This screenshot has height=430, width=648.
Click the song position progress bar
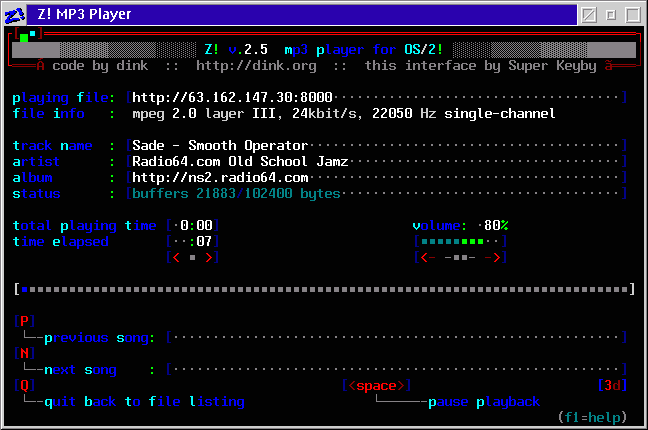324,289
